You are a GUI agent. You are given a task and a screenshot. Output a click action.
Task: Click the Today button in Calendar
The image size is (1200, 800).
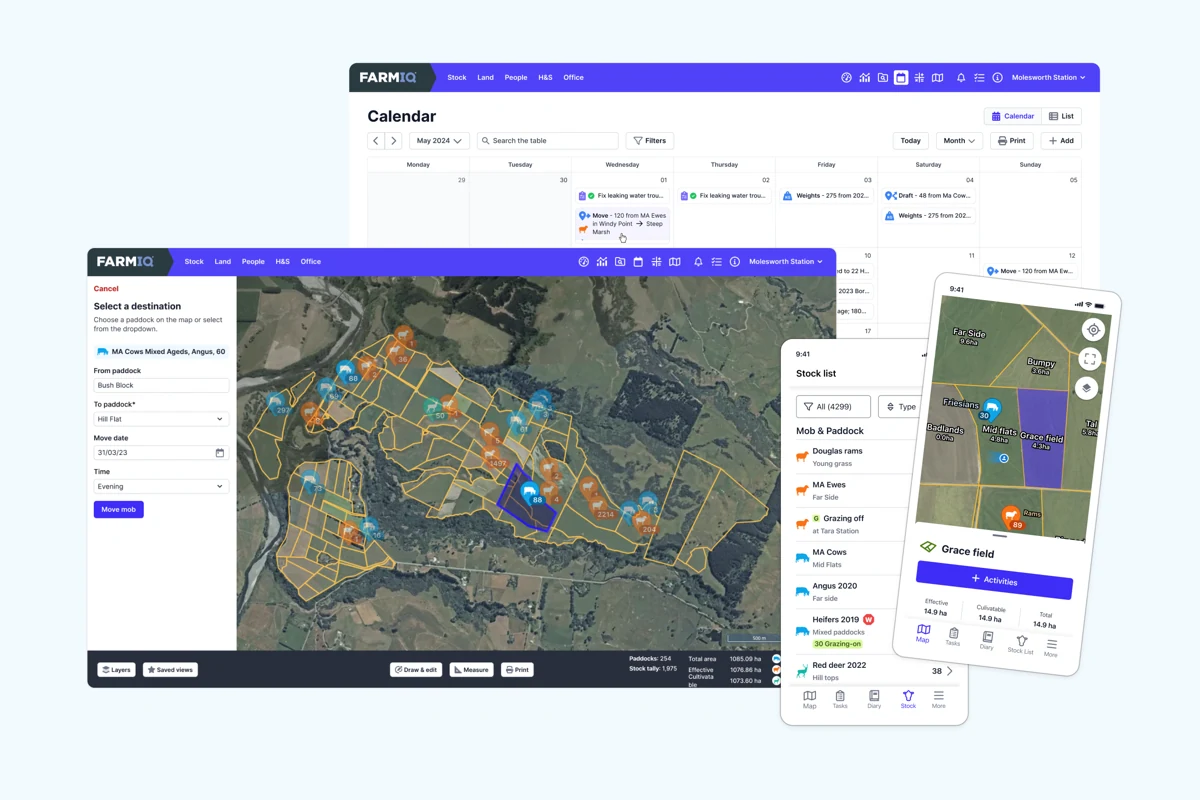click(x=910, y=141)
